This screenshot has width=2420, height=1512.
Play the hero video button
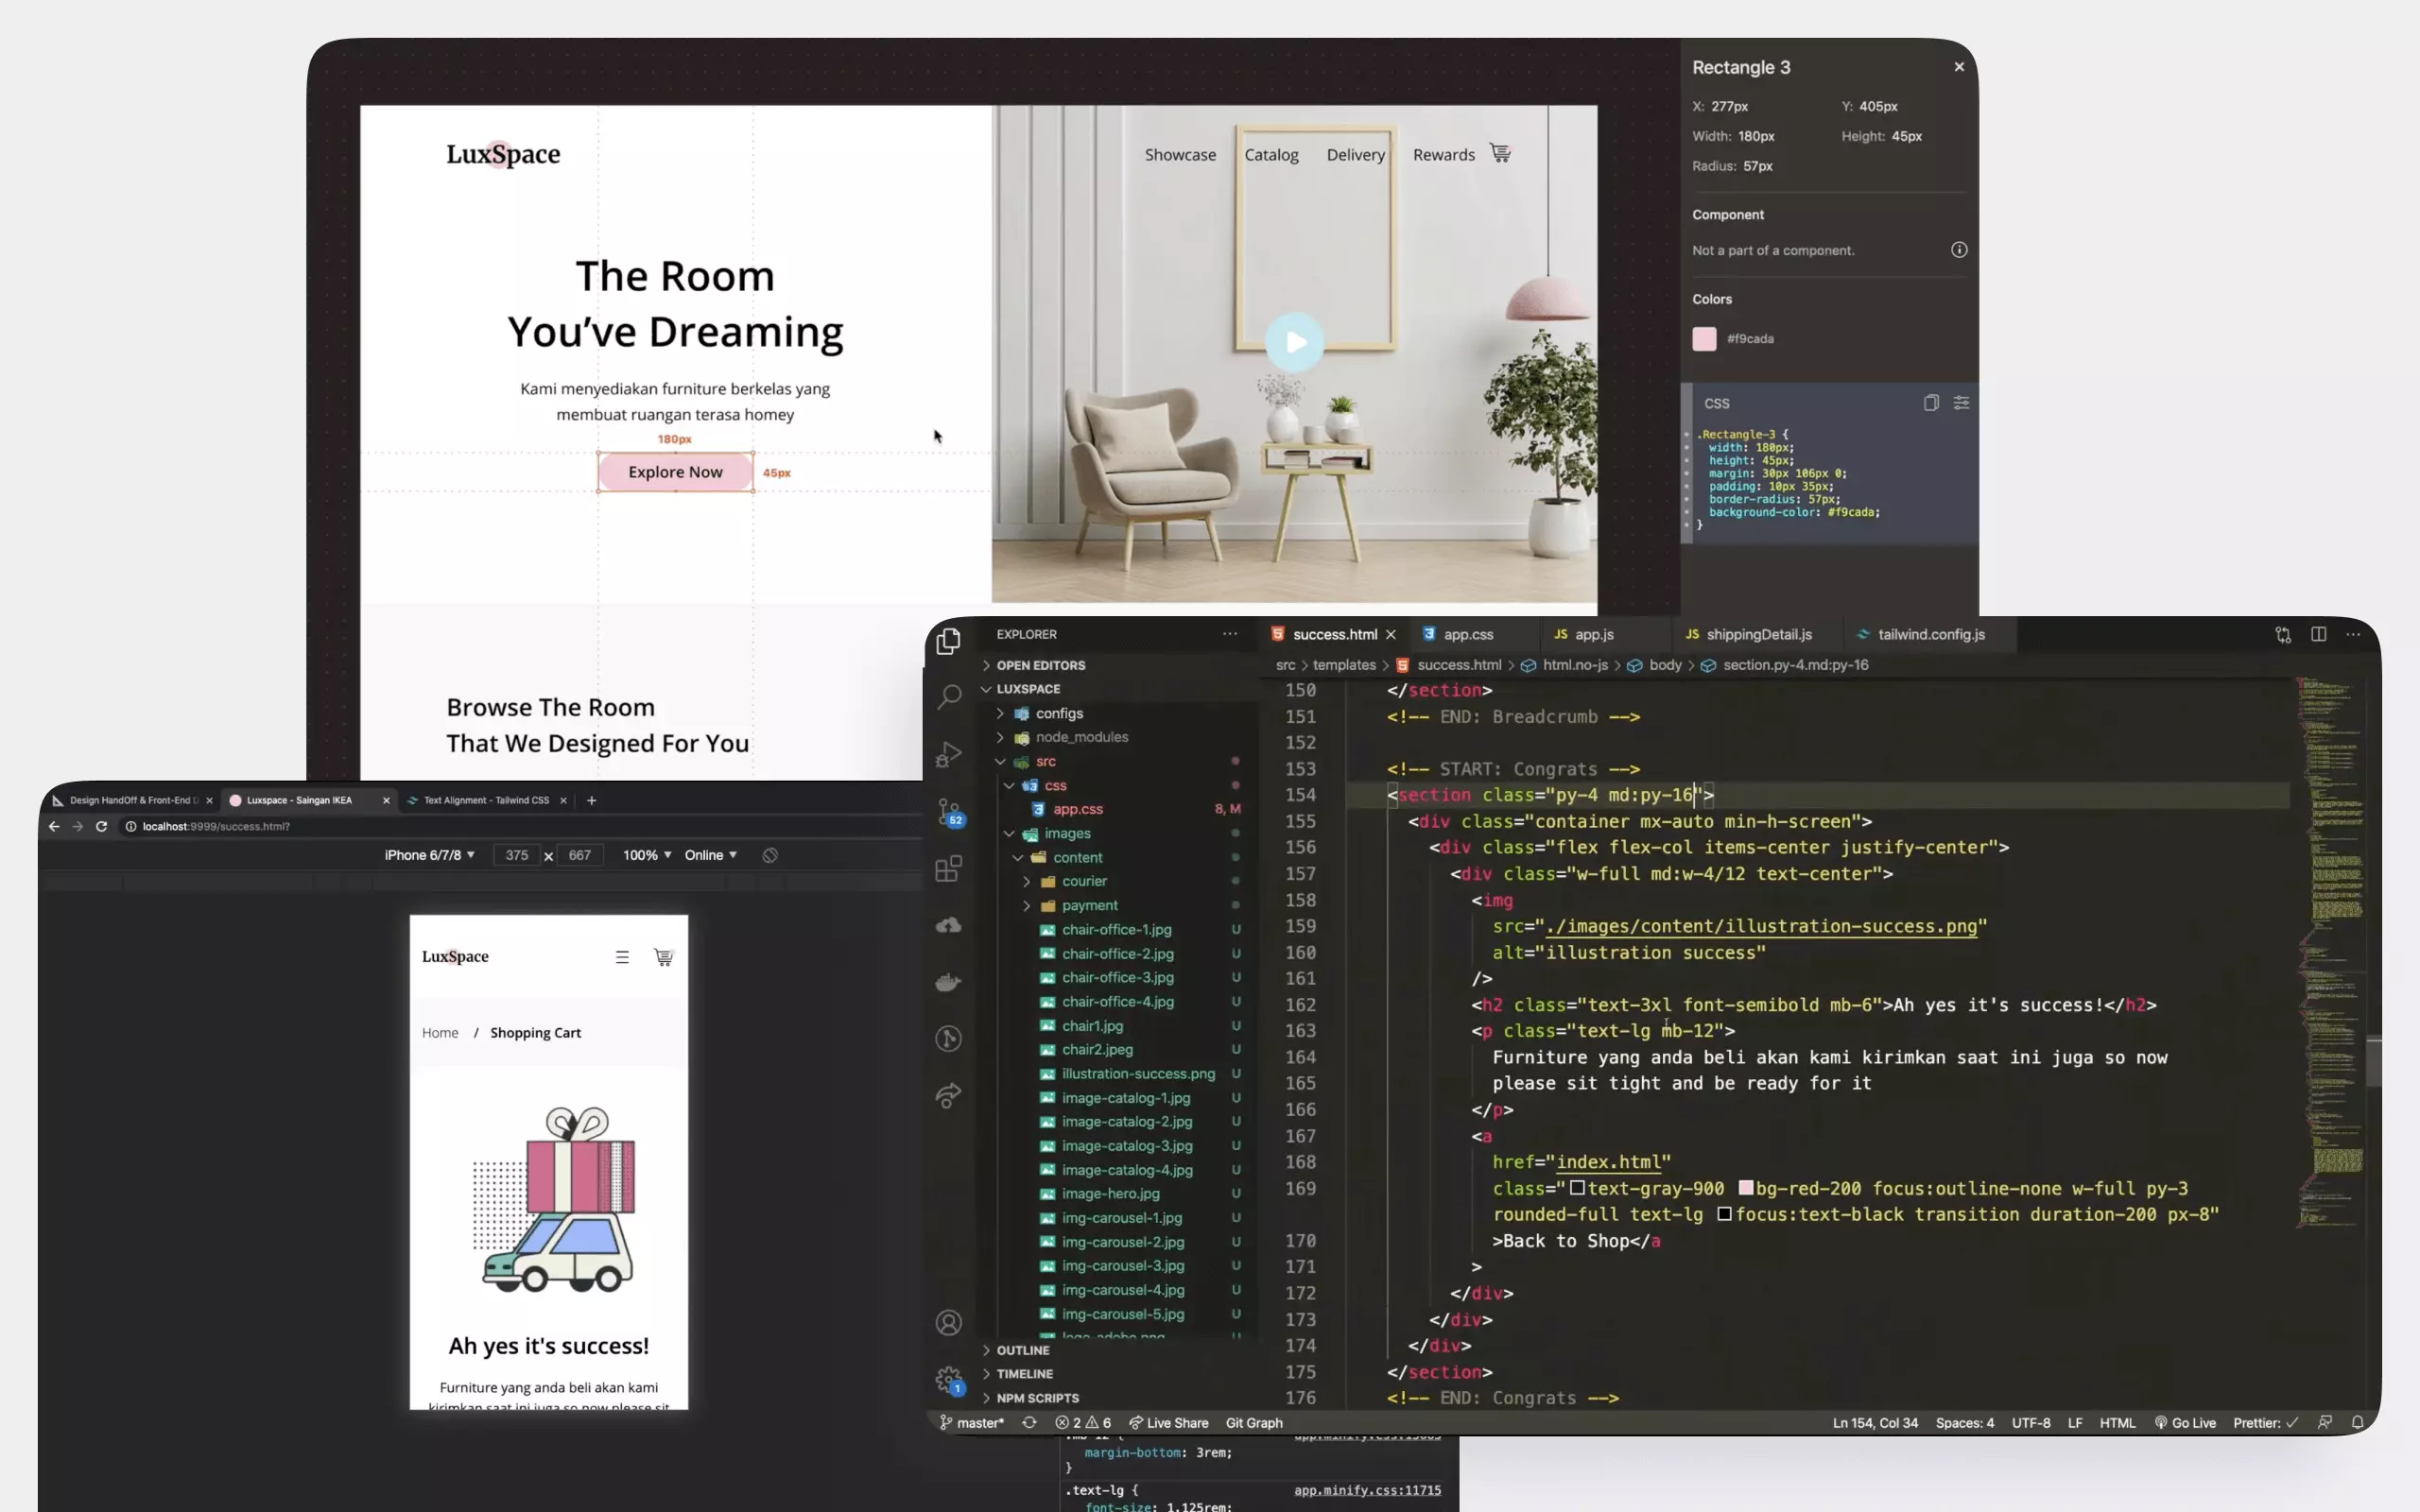[x=1294, y=343]
